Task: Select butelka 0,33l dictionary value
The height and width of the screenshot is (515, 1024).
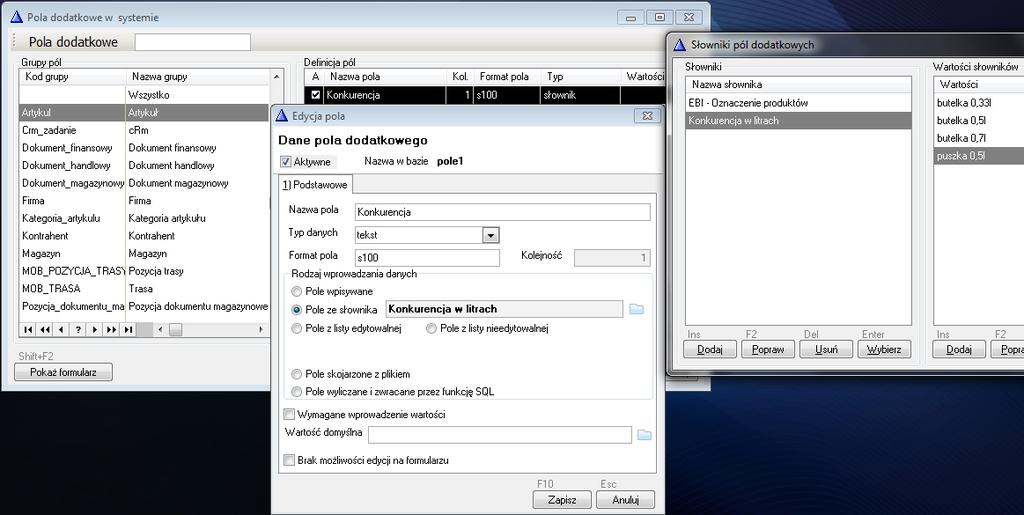Action: click(978, 102)
